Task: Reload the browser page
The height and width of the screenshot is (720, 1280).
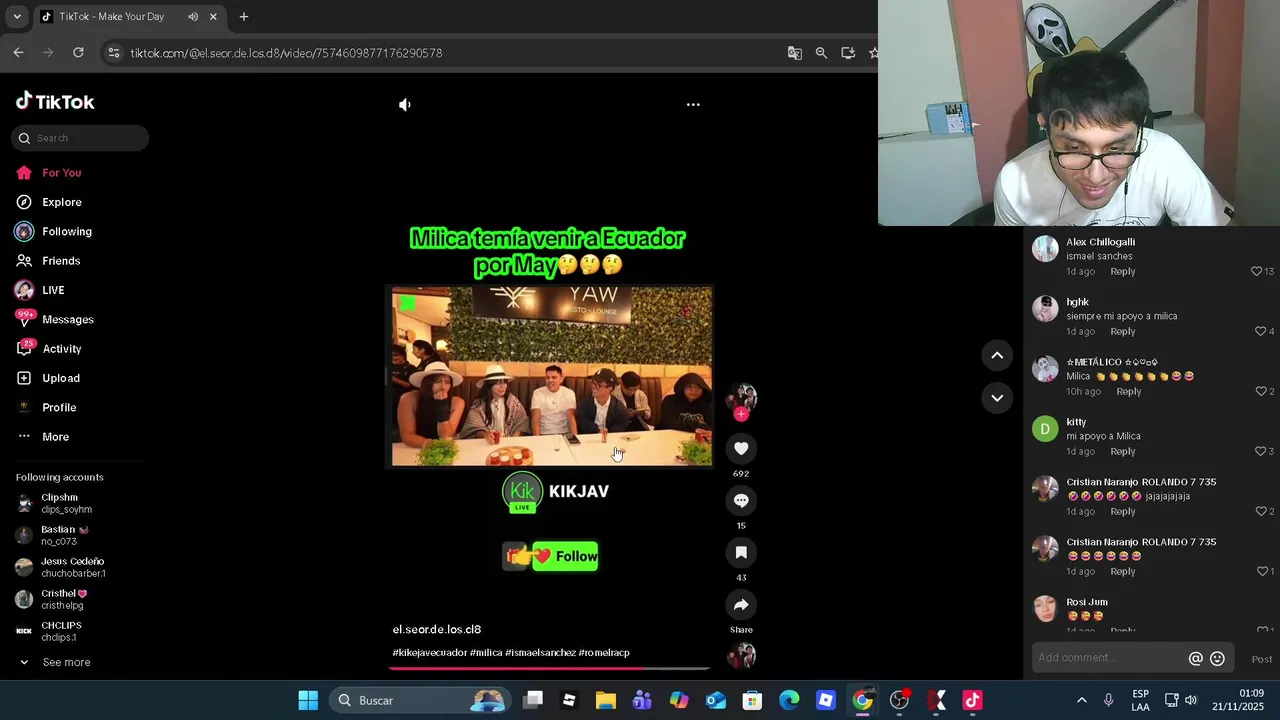Action: [78, 53]
